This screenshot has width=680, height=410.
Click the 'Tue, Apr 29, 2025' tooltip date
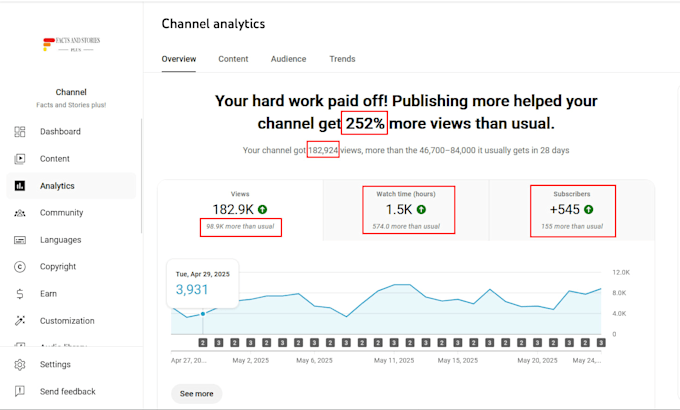click(203, 274)
